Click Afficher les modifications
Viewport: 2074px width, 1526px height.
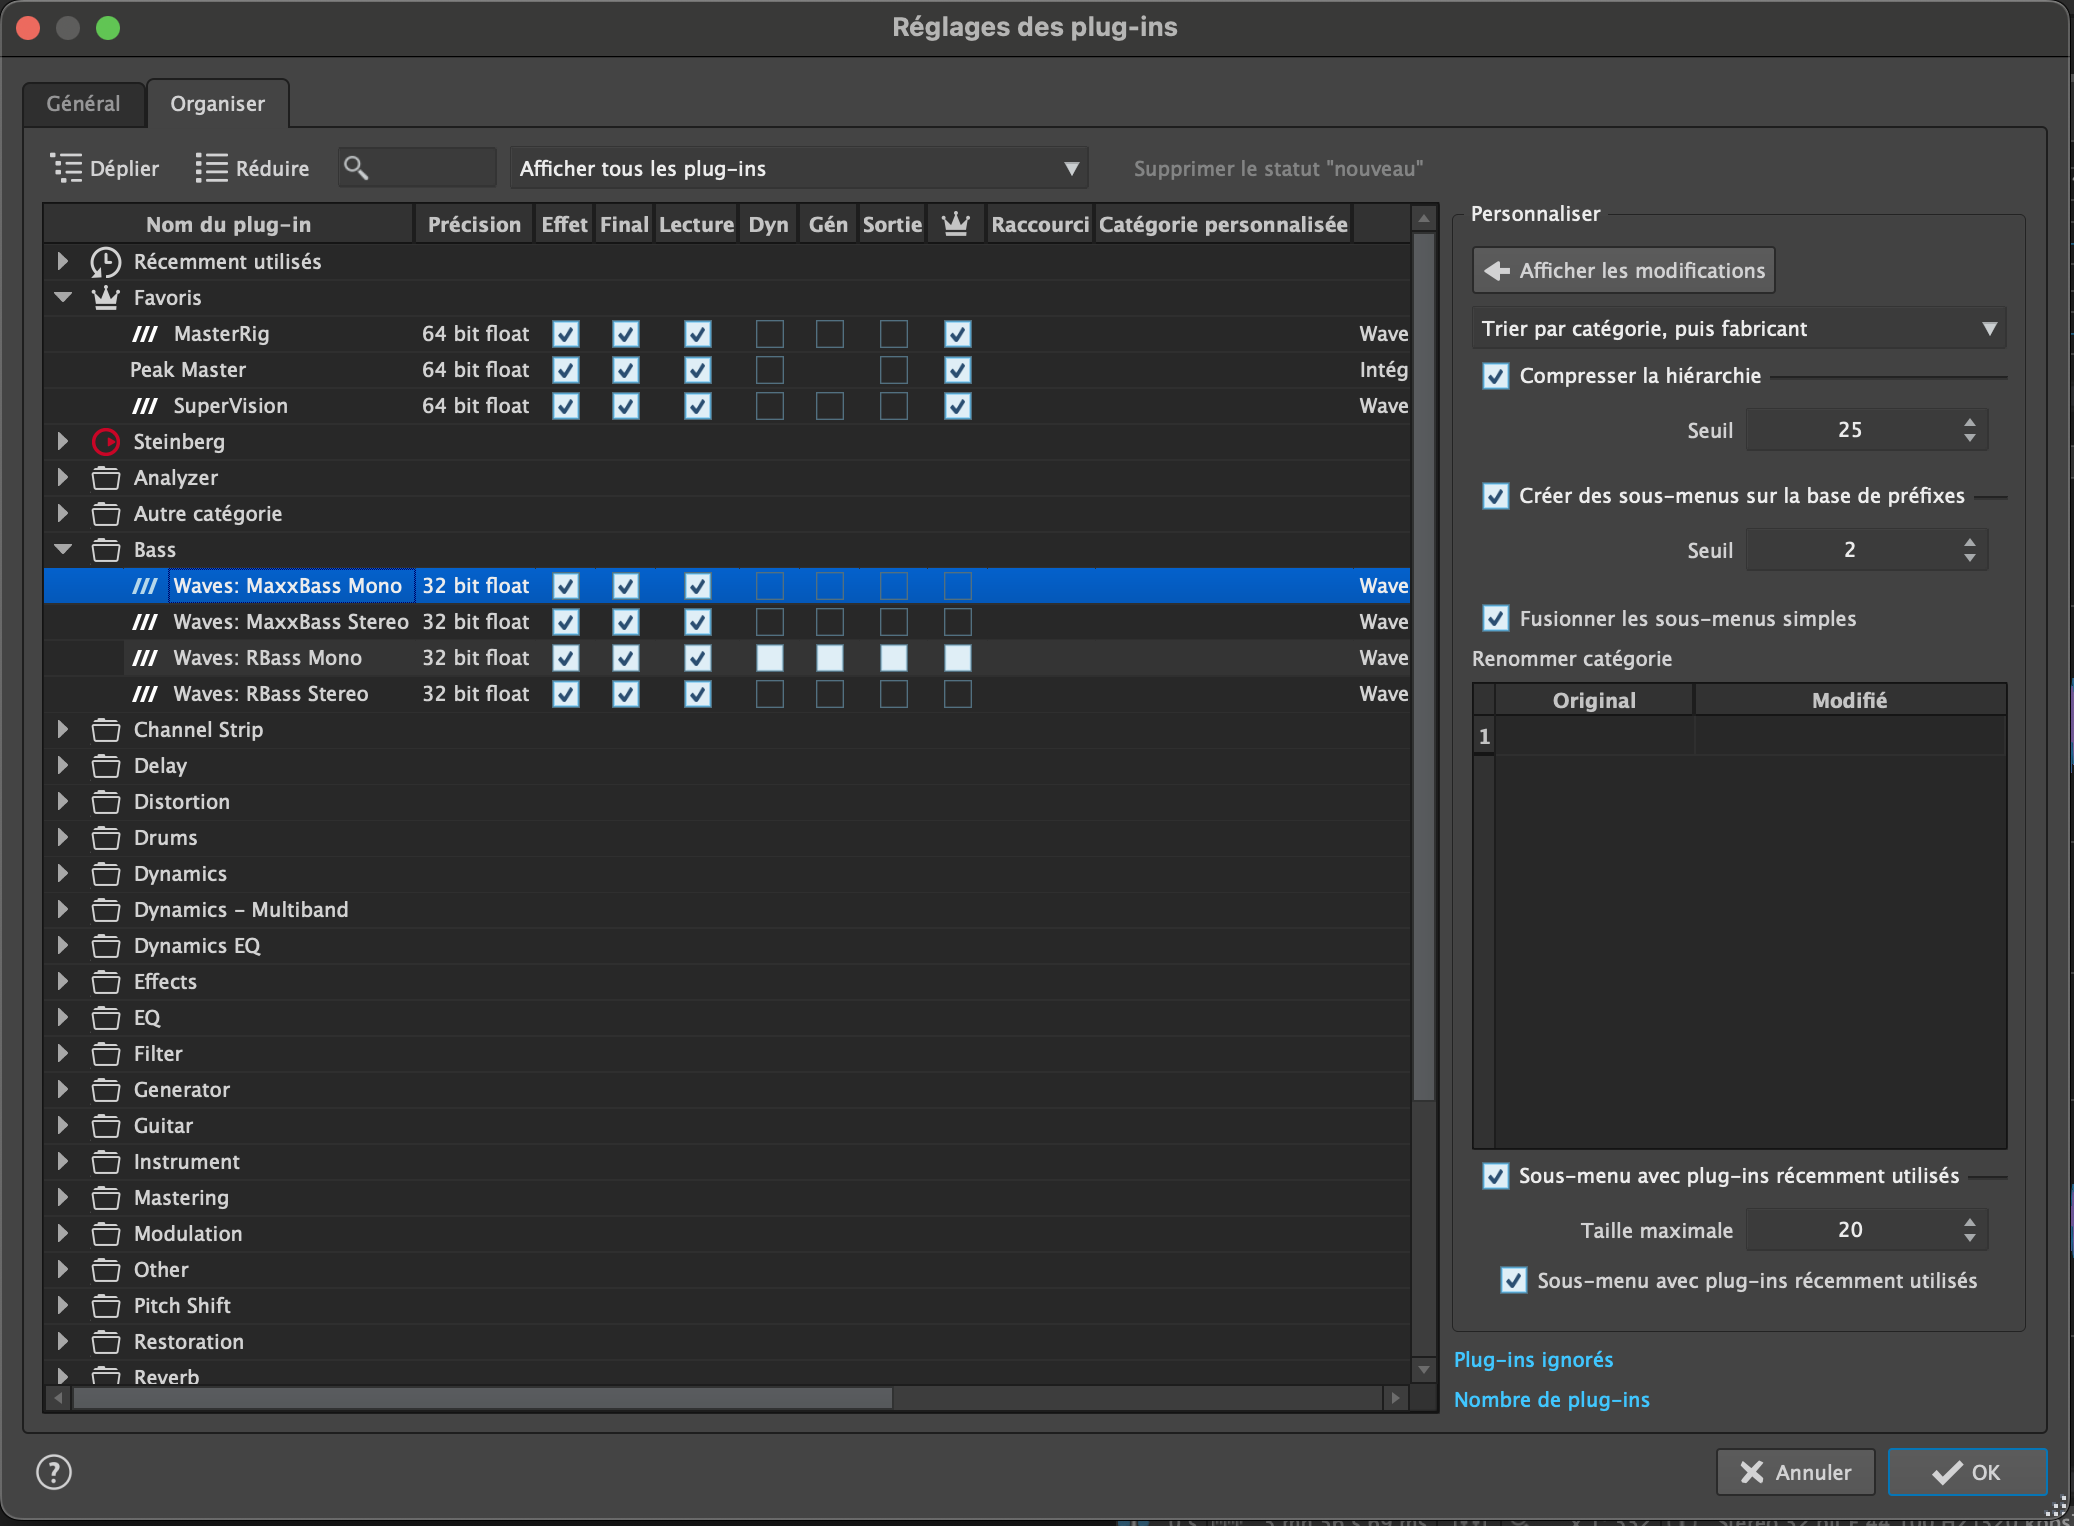tap(1623, 269)
